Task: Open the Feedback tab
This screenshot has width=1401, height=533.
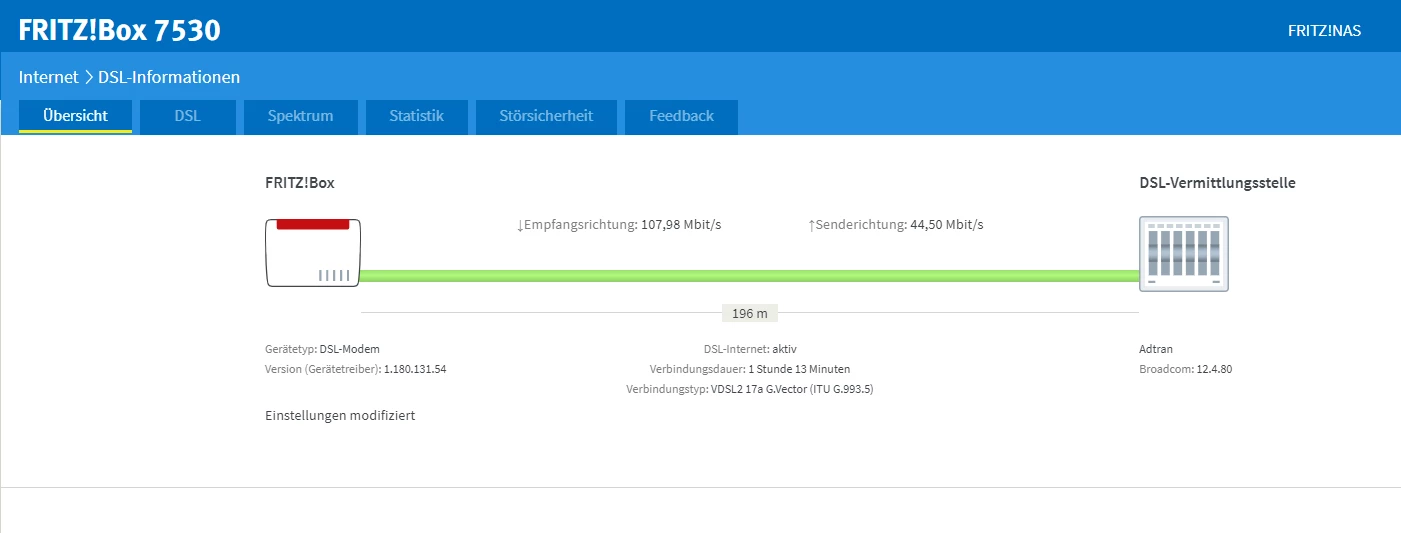Action: pyautogui.click(x=681, y=116)
